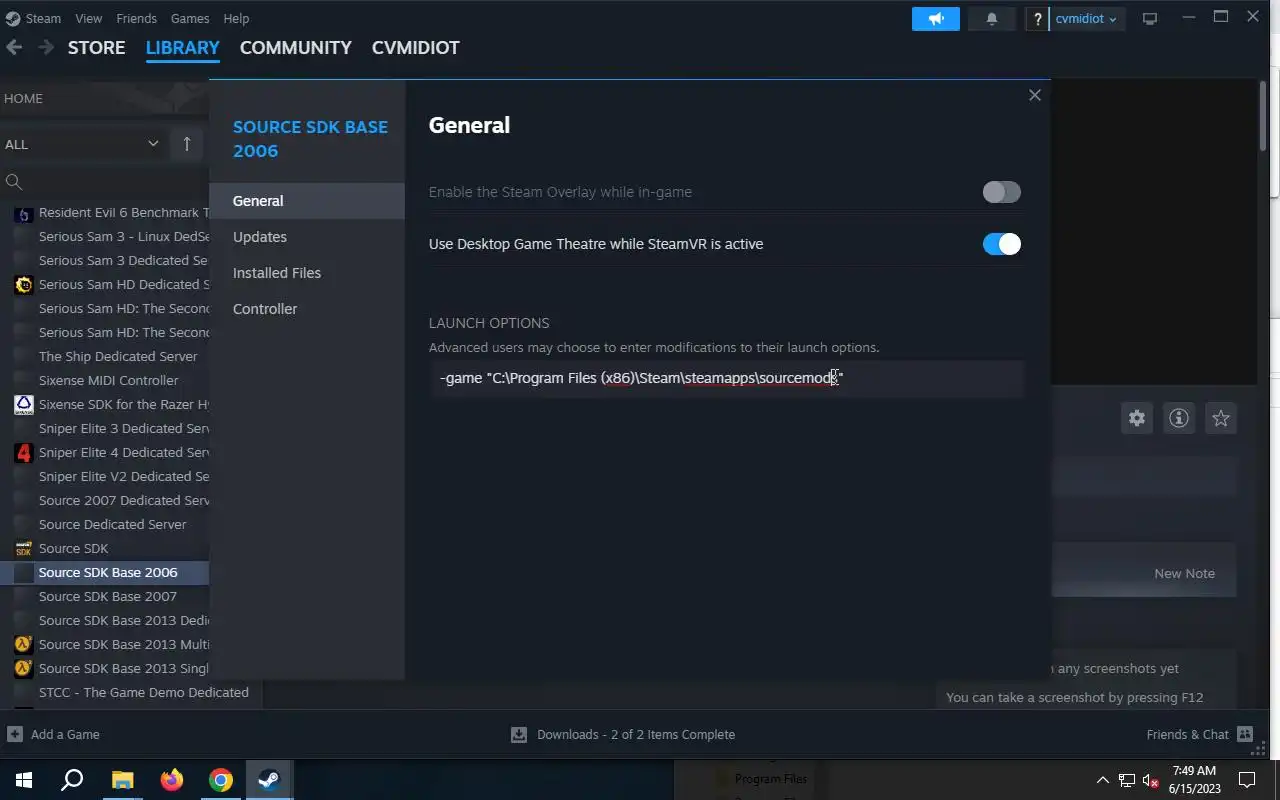Open game settings gear icon
The image size is (1280, 800).
1137,418
